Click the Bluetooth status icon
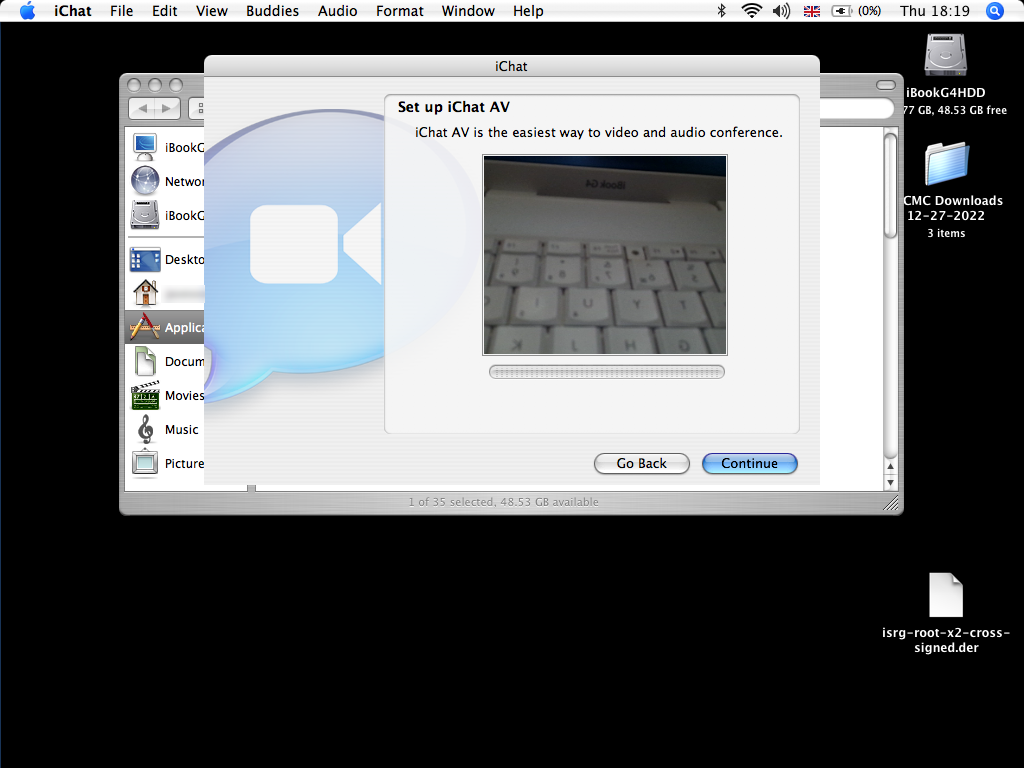 pyautogui.click(x=722, y=10)
